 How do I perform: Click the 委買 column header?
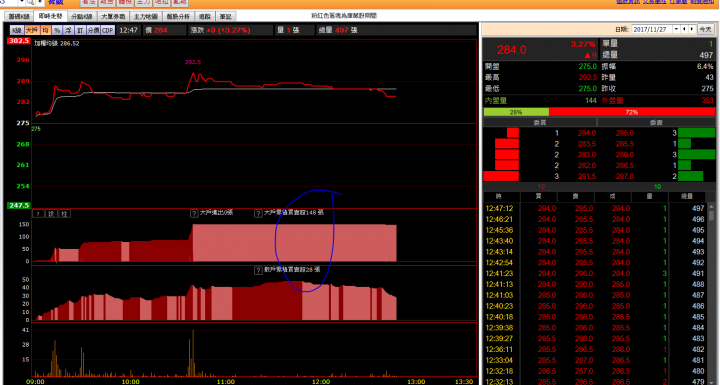(x=540, y=123)
